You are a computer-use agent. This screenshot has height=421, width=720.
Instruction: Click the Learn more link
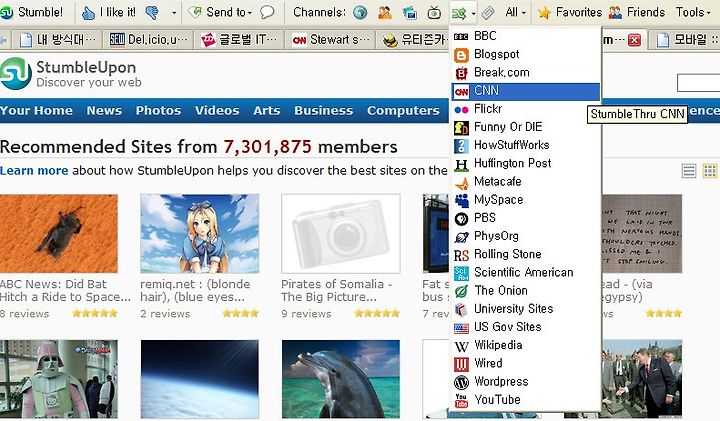coord(34,171)
